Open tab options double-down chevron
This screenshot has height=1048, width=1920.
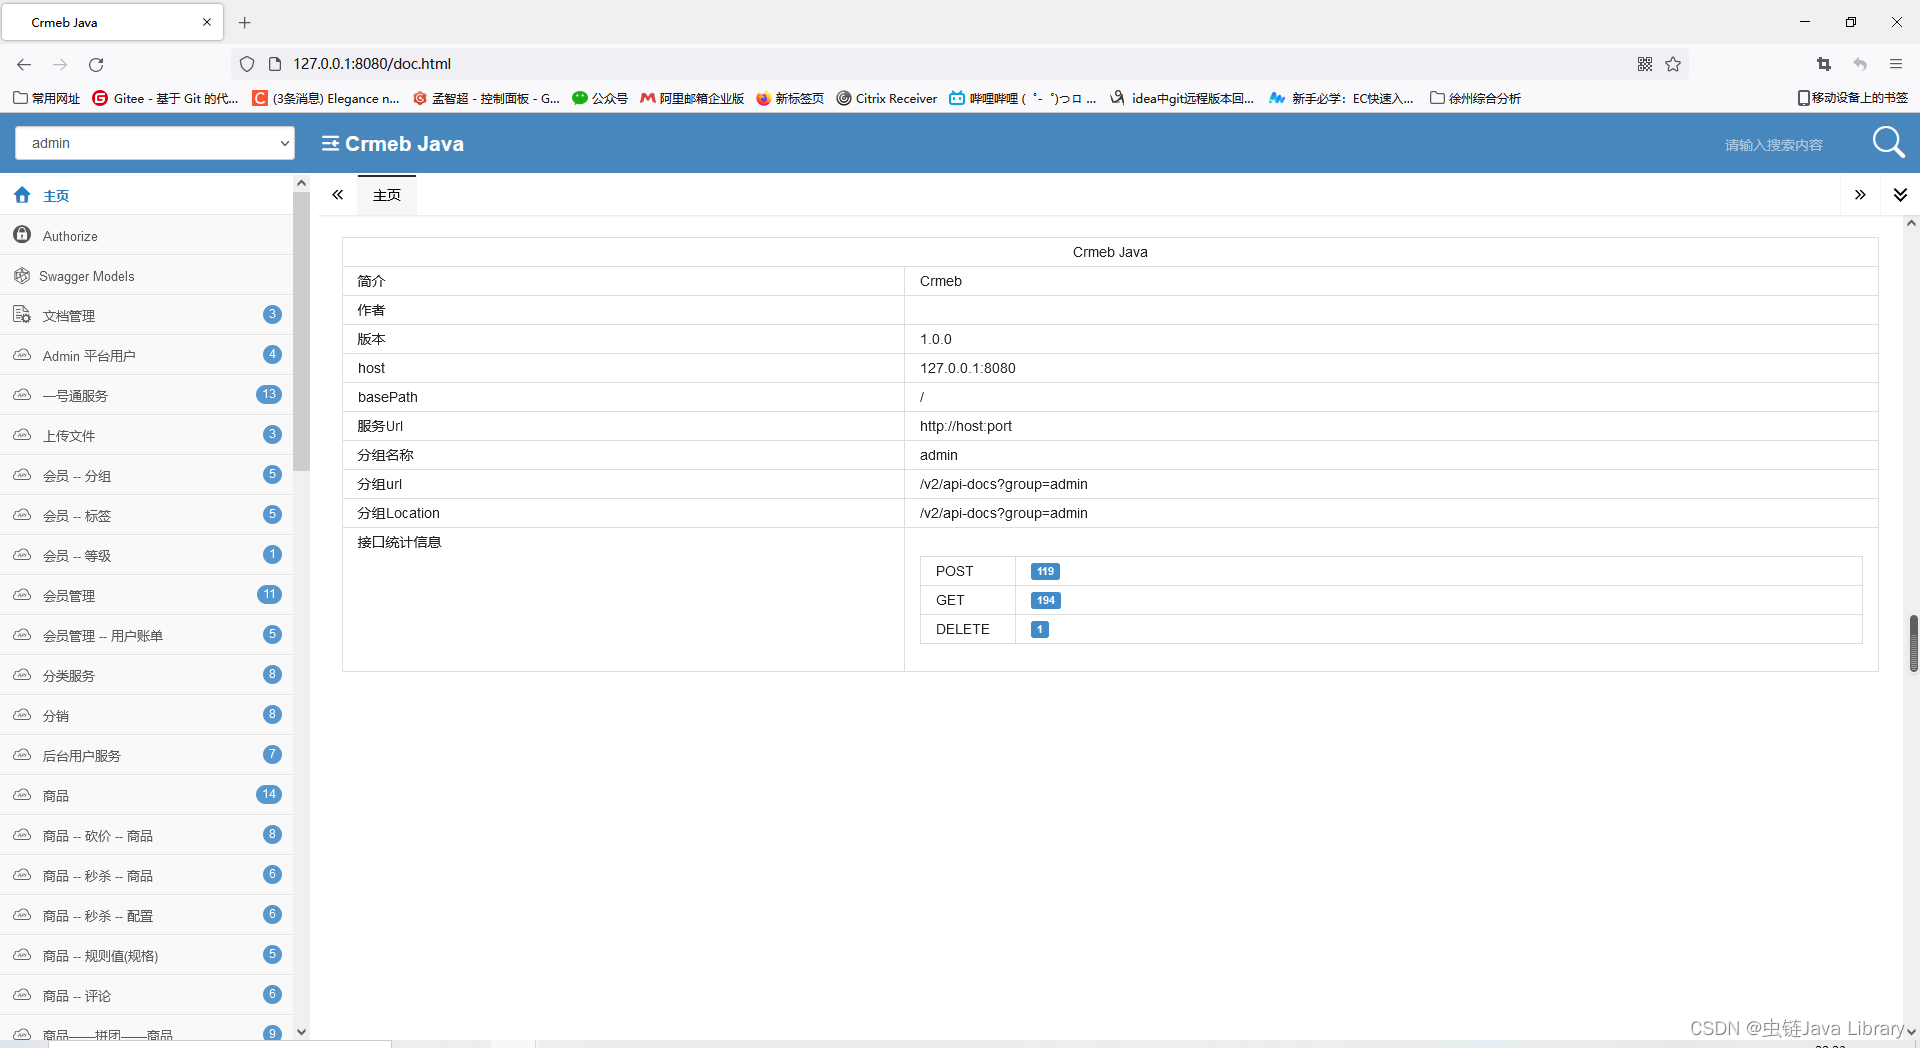(x=1900, y=195)
